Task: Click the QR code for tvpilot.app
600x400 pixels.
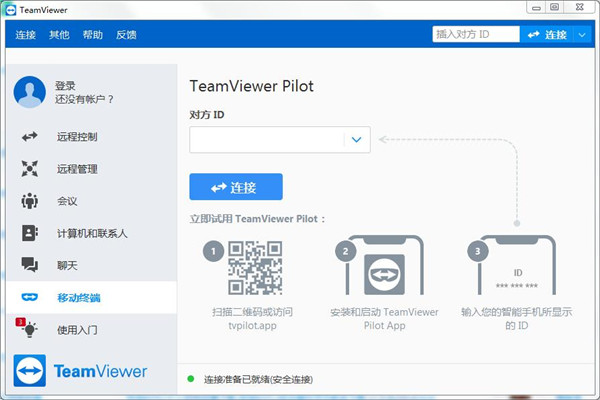Action: click(x=255, y=268)
